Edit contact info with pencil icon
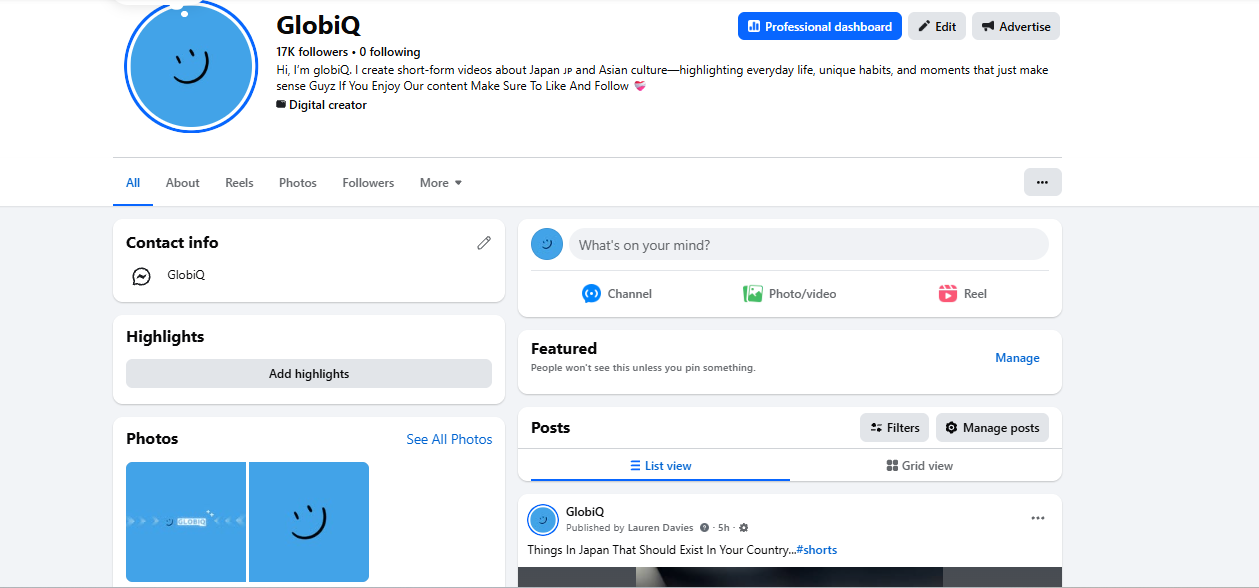 click(484, 242)
